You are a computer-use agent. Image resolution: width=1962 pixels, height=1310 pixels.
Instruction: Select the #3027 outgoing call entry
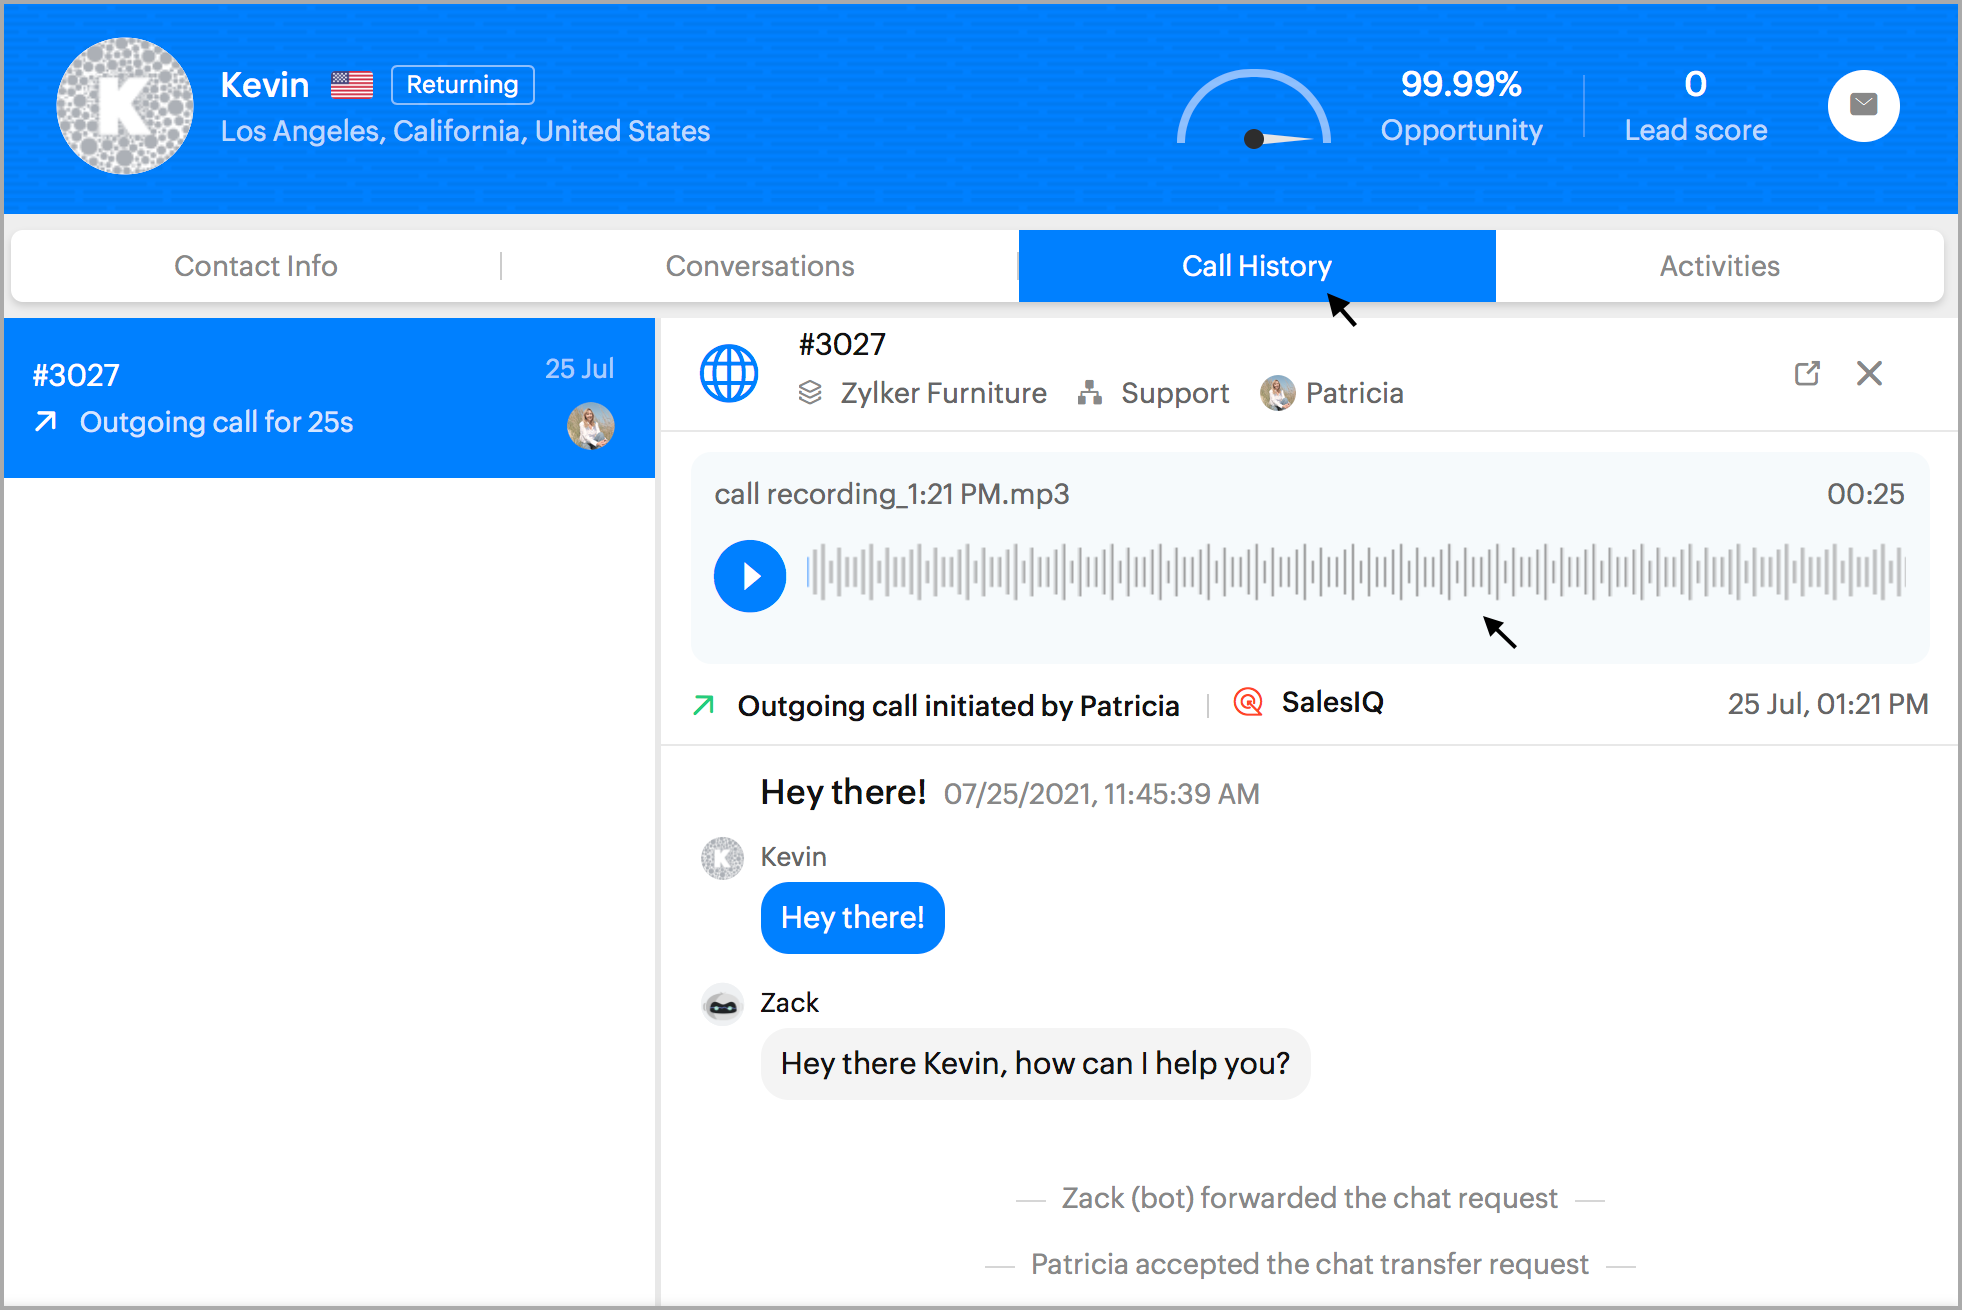click(329, 398)
